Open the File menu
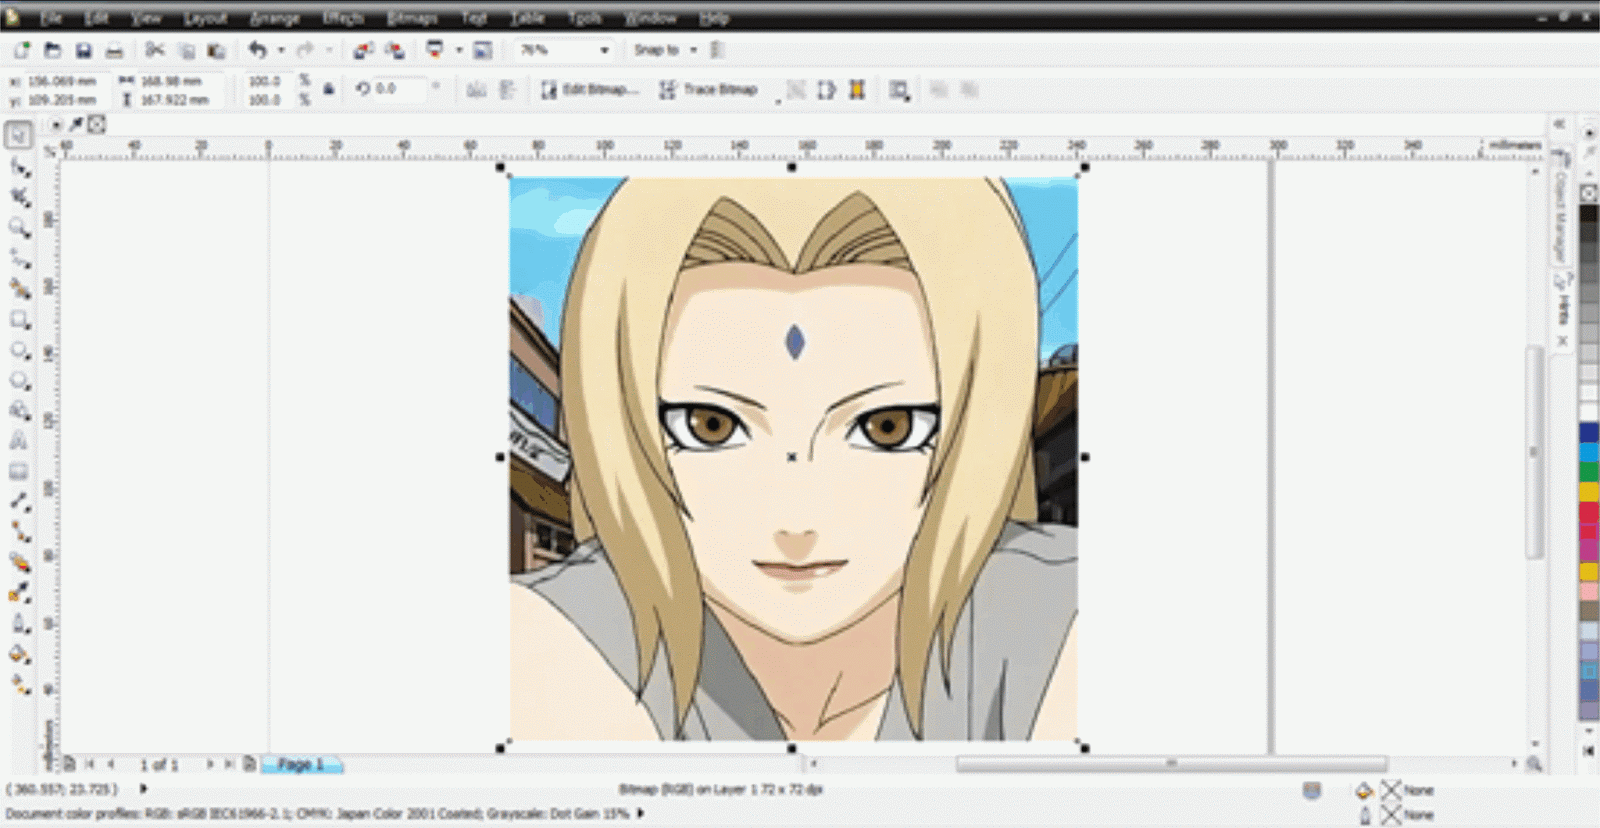The width and height of the screenshot is (1600, 828). coord(51,18)
